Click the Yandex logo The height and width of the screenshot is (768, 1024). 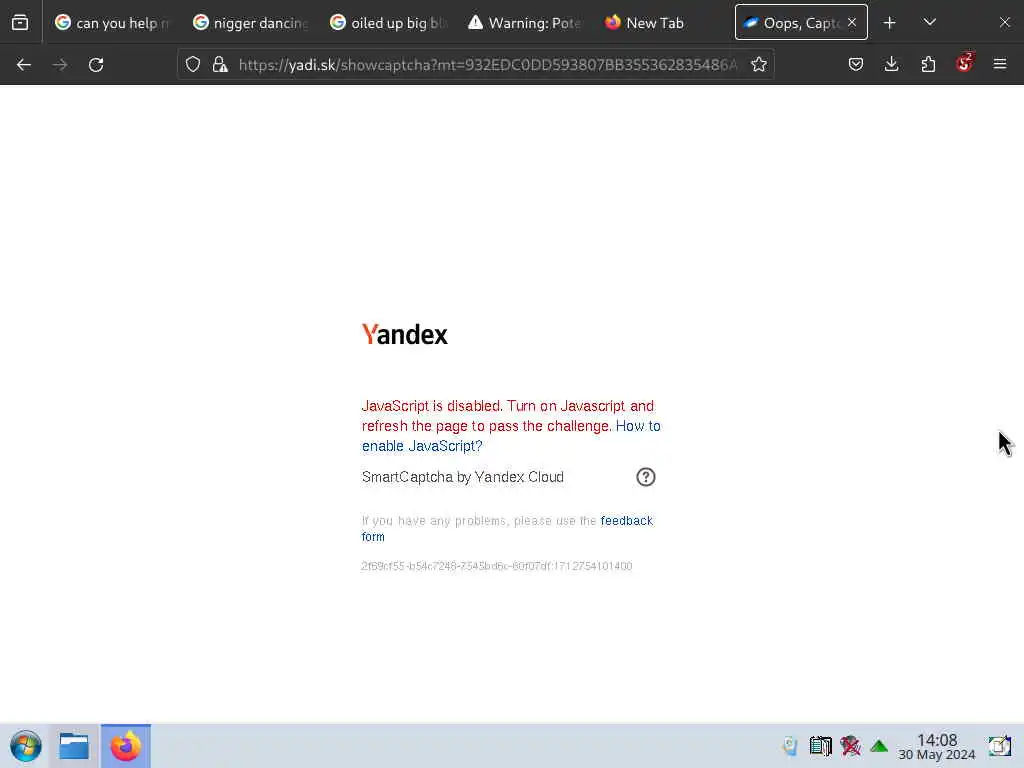click(405, 334)
